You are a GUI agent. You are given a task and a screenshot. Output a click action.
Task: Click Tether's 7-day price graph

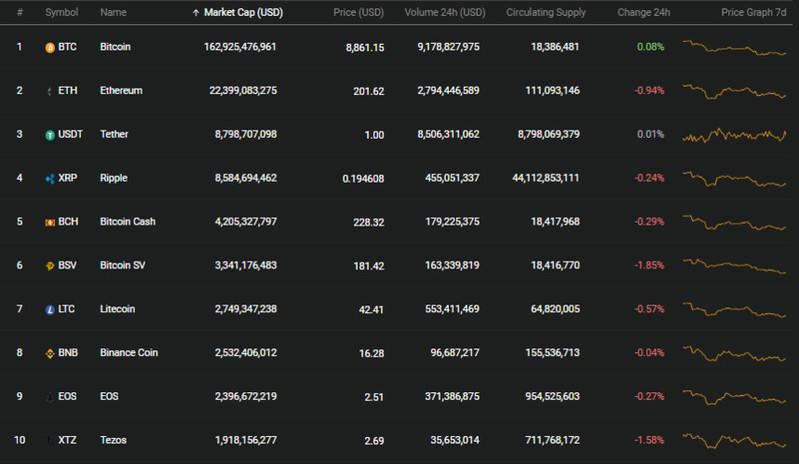tap(734, 135)
